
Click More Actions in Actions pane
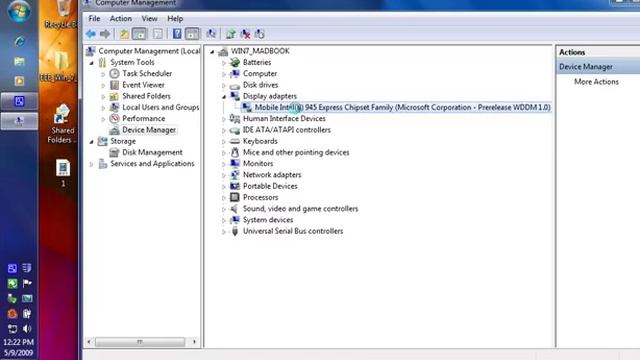pos(596,82)
